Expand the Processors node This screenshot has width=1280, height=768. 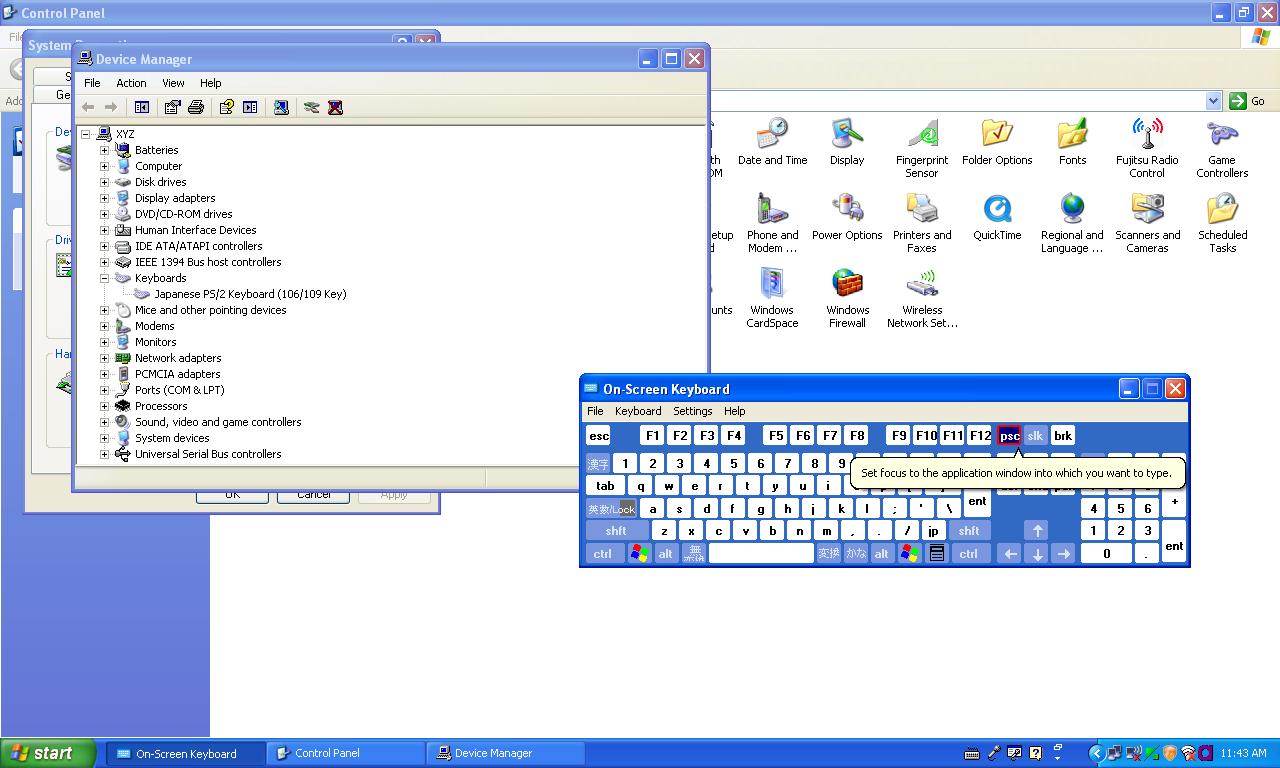(x=104, y=406)
